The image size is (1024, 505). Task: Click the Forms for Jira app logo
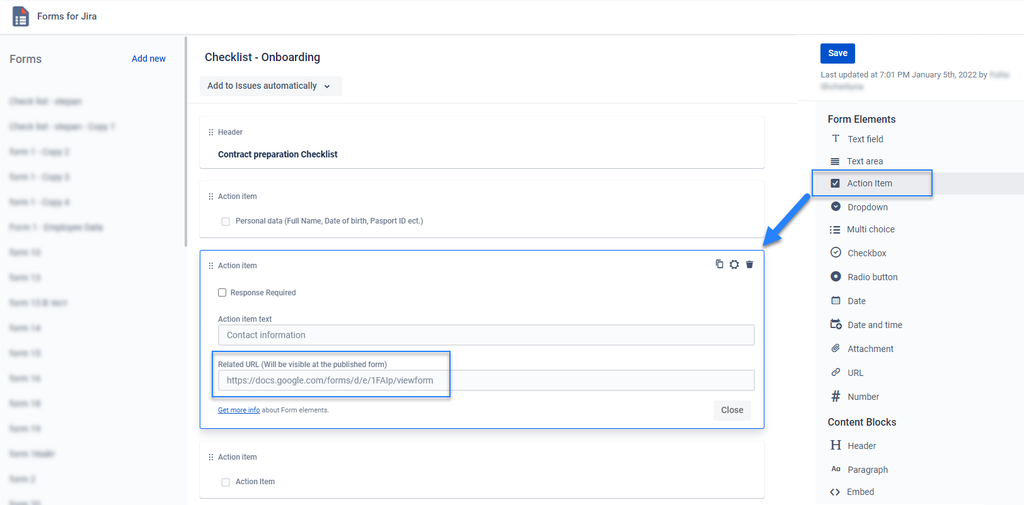point(21,16)
